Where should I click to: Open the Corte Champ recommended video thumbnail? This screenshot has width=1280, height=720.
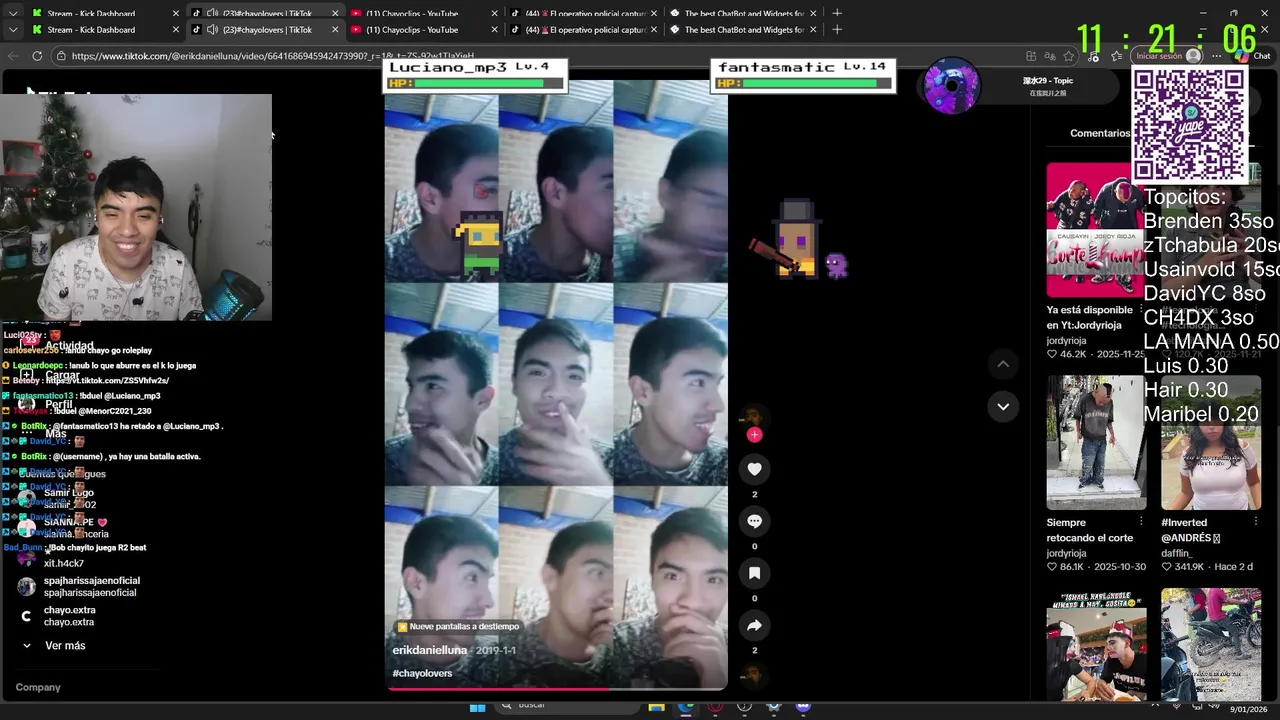(x=1095, y=229)
